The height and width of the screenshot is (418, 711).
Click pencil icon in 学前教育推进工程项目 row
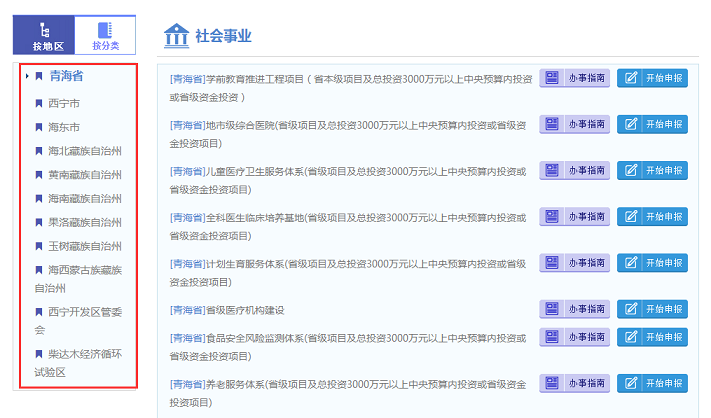pos(631,78)
